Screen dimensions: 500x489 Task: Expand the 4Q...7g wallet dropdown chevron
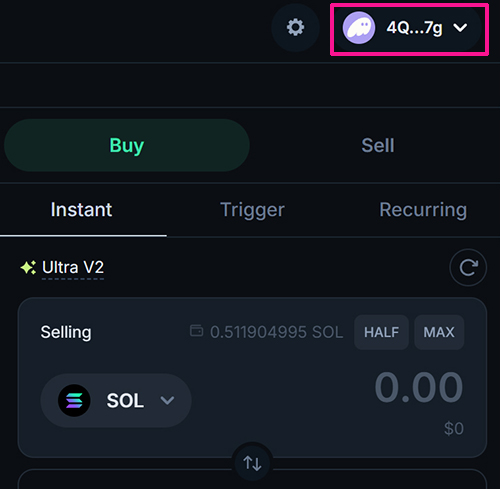point(460,28)
